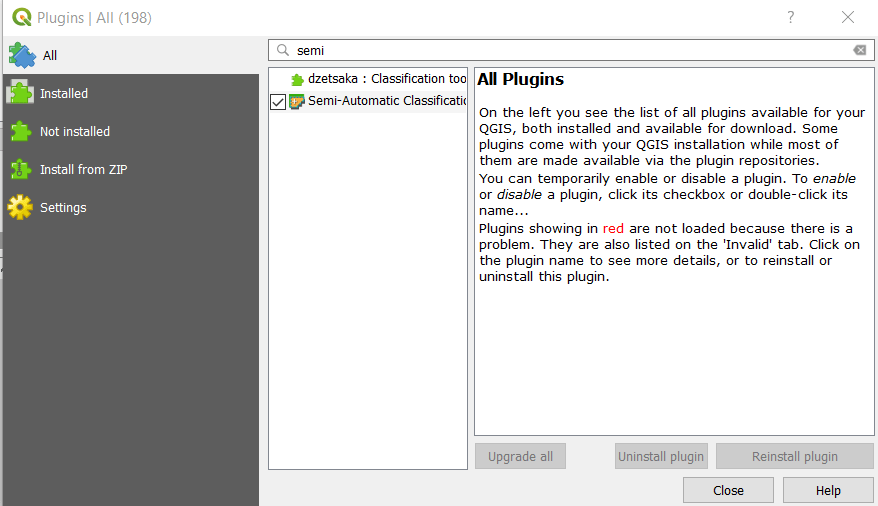Viewport: 878px width, 506px height.
Task: Click the Semi-Automatic Classification plugin icon
Action: point(297,101)
